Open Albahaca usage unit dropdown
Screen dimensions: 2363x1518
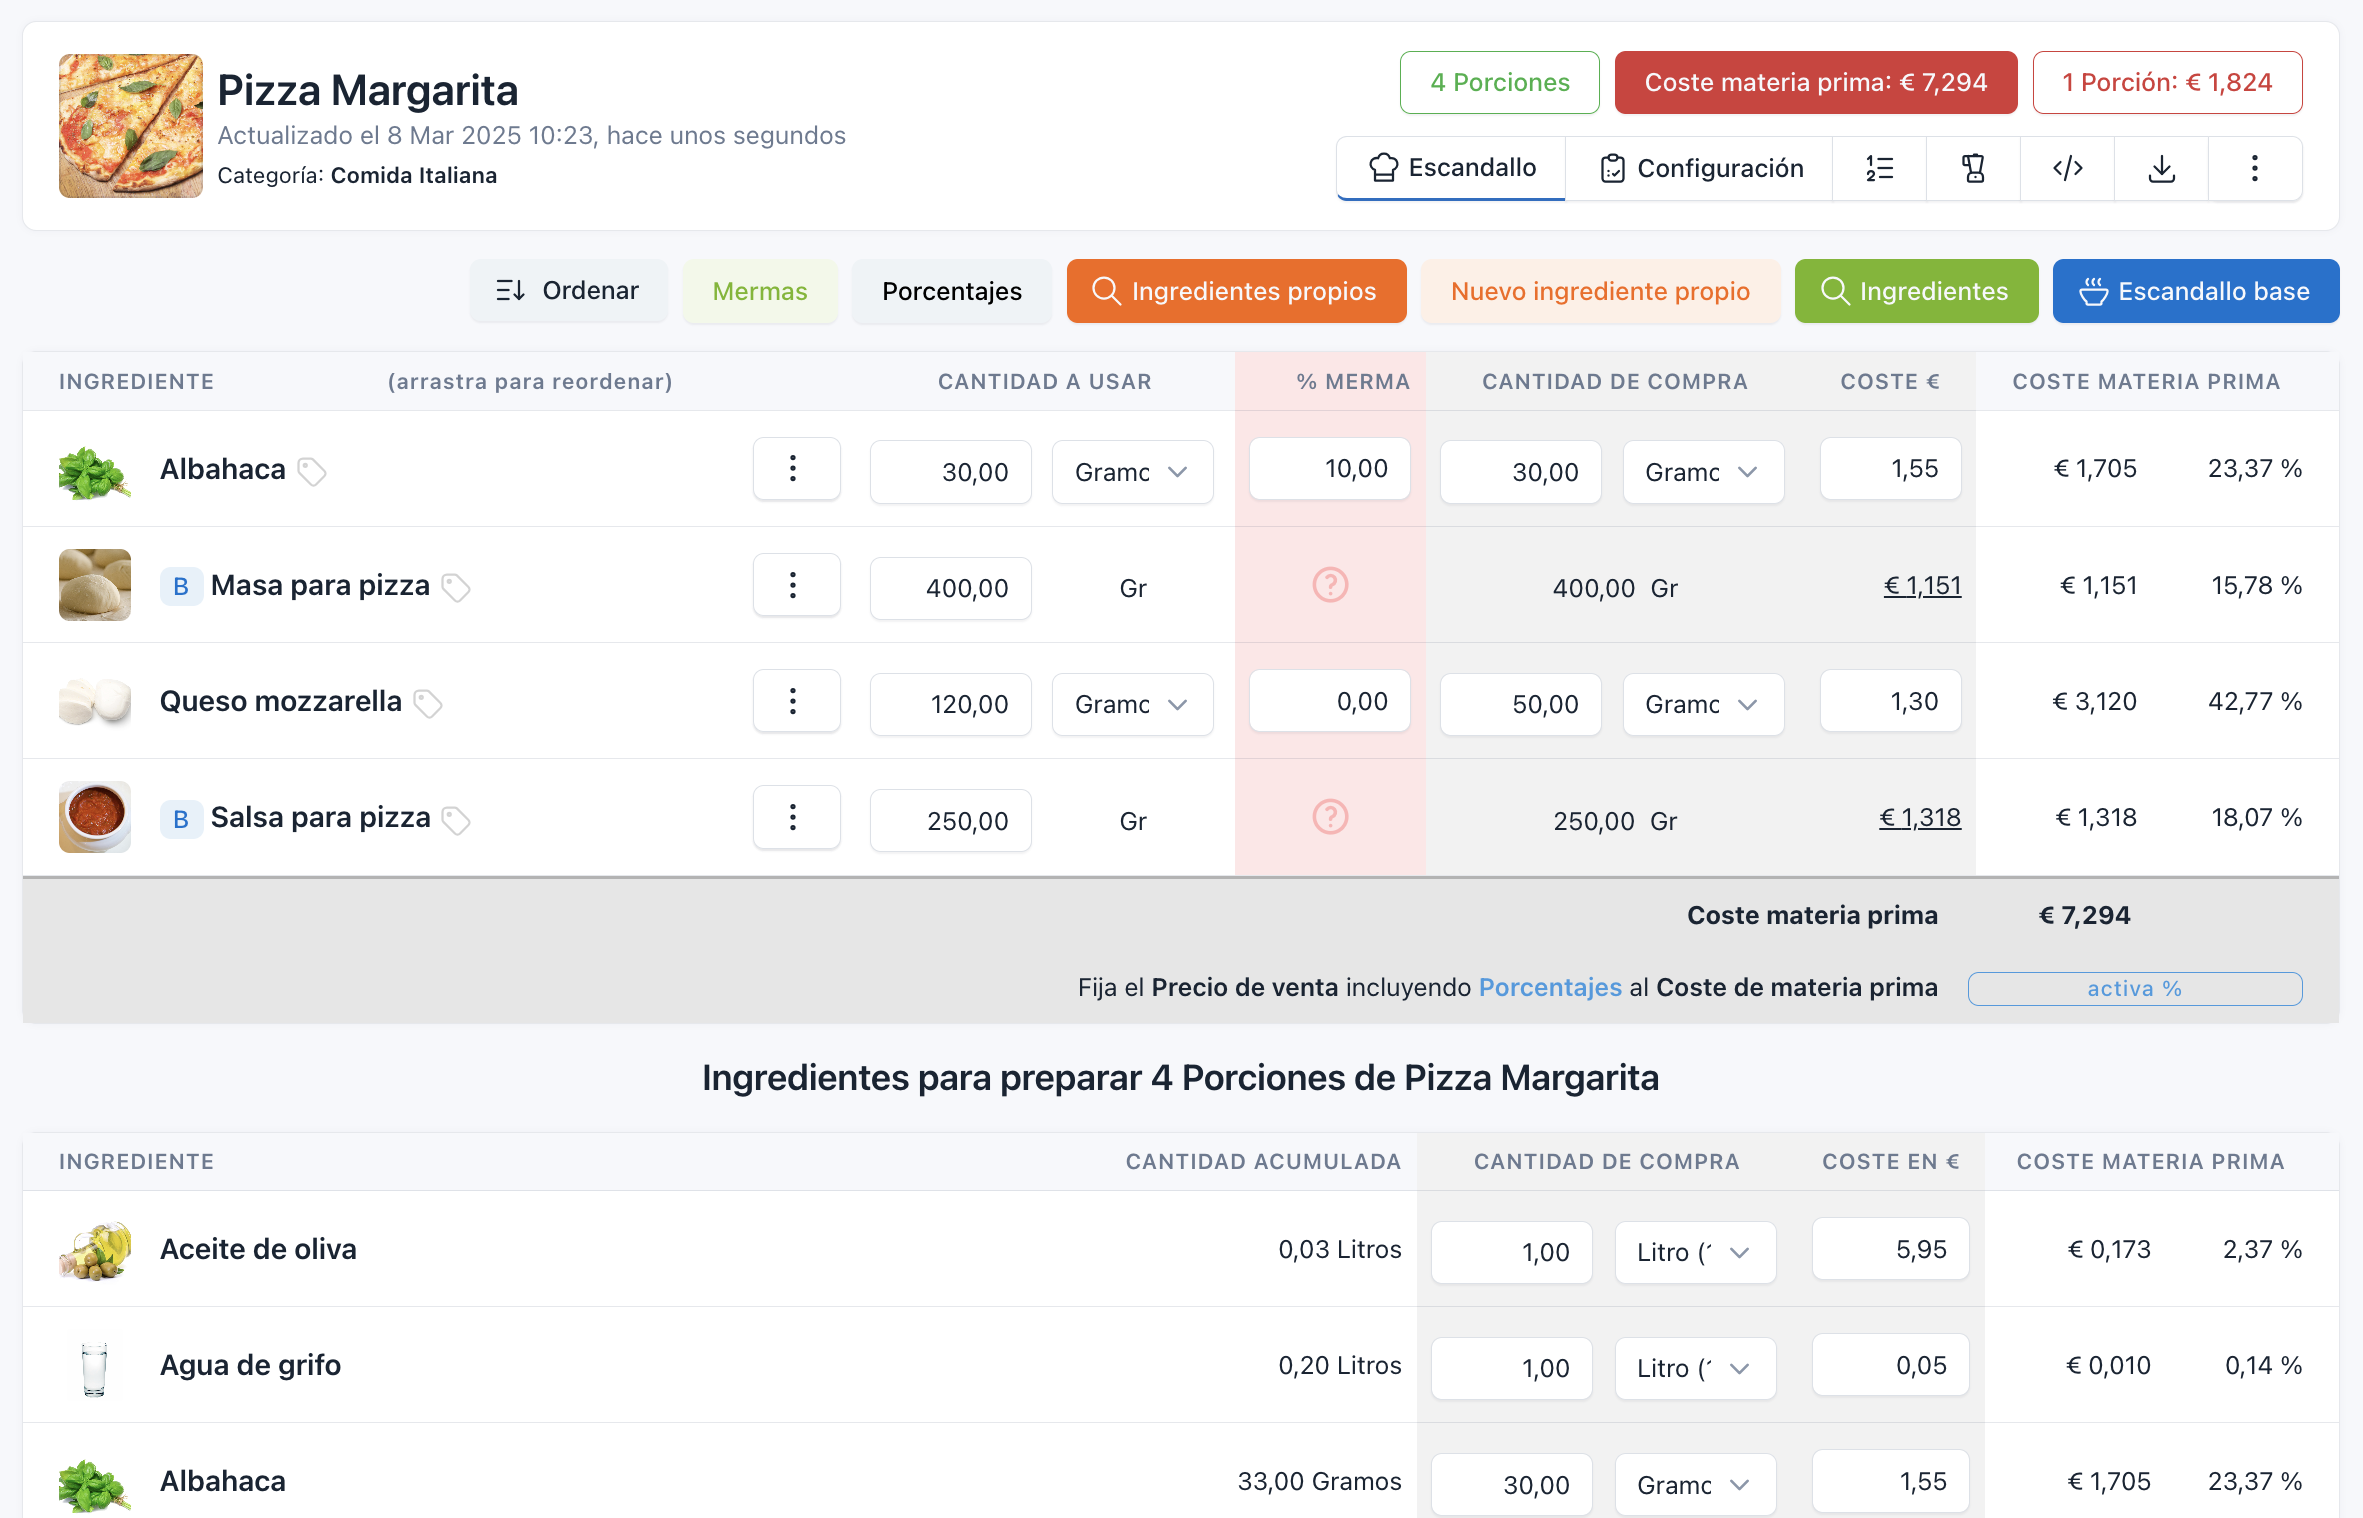(1132, 472)
